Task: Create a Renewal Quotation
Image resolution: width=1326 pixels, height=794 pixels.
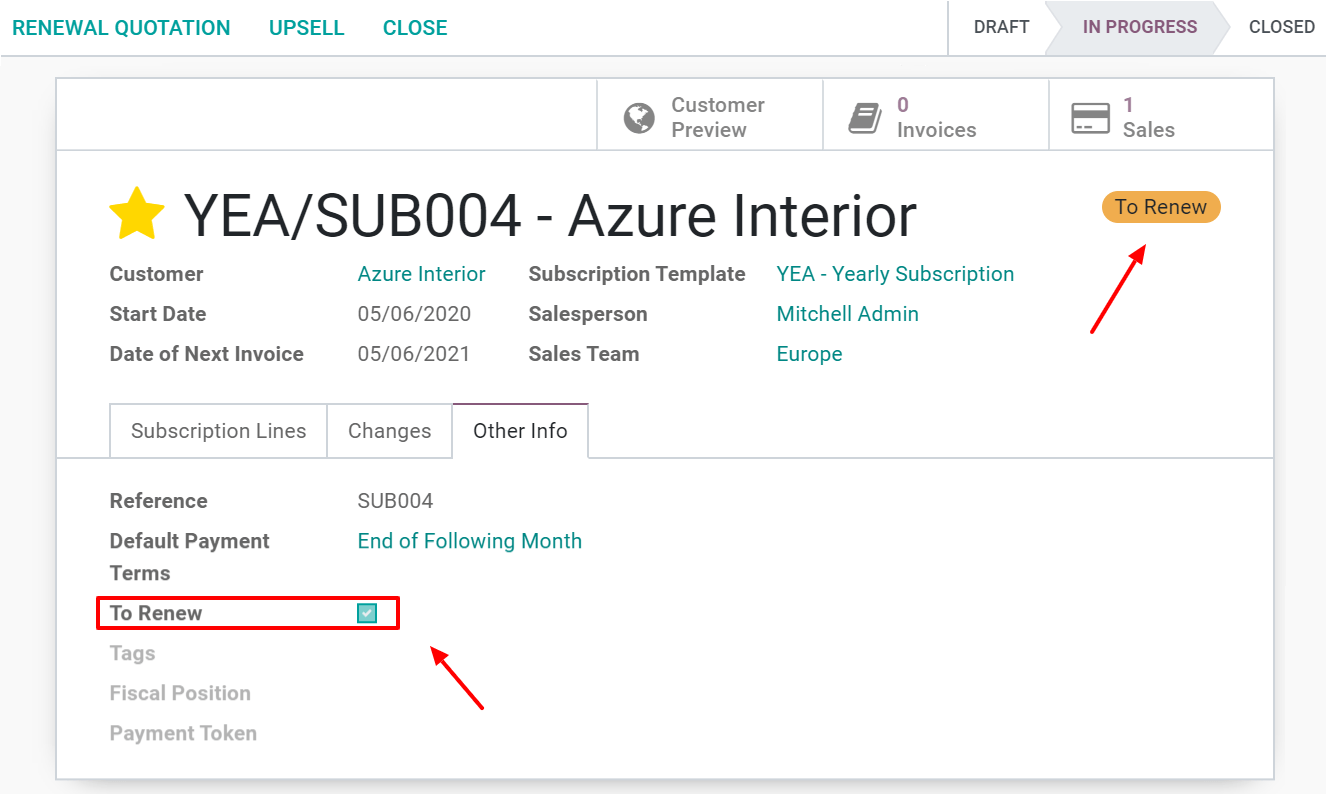Action: (x=121, y=27)
